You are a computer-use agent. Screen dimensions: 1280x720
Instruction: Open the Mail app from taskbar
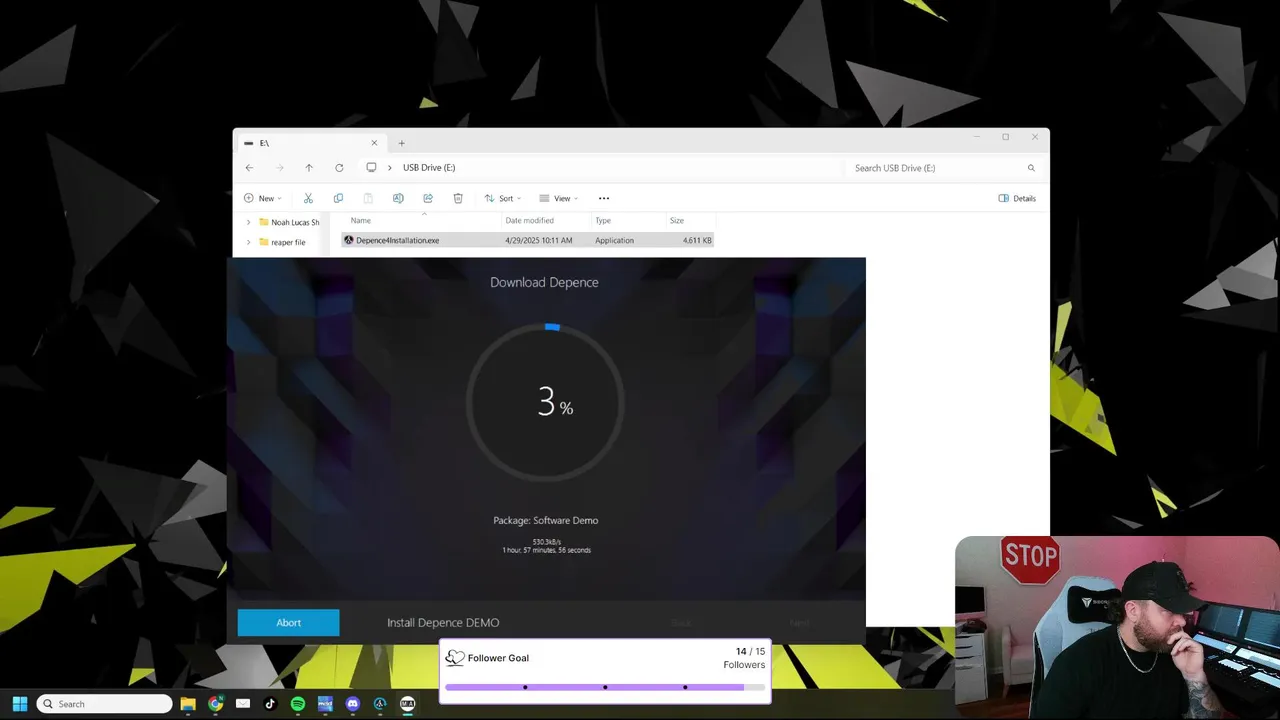click(243, 704)
